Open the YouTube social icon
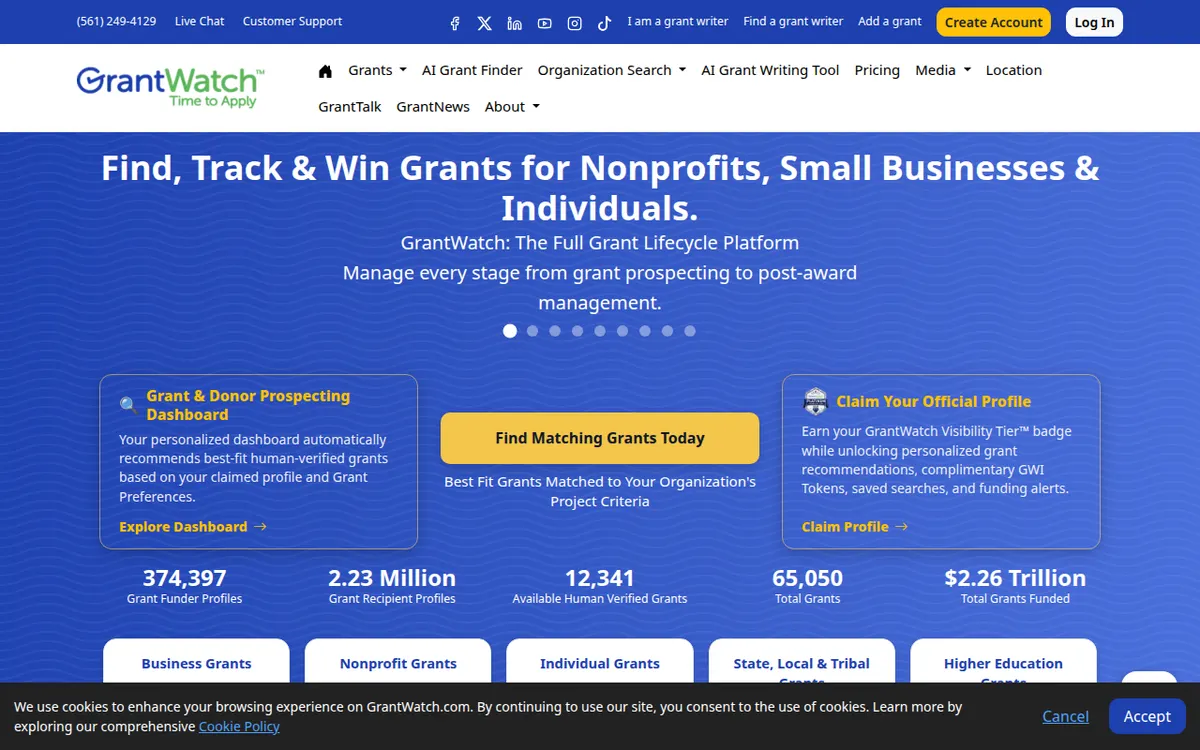This screenshot has height=750, width=1200. point(544,23)
